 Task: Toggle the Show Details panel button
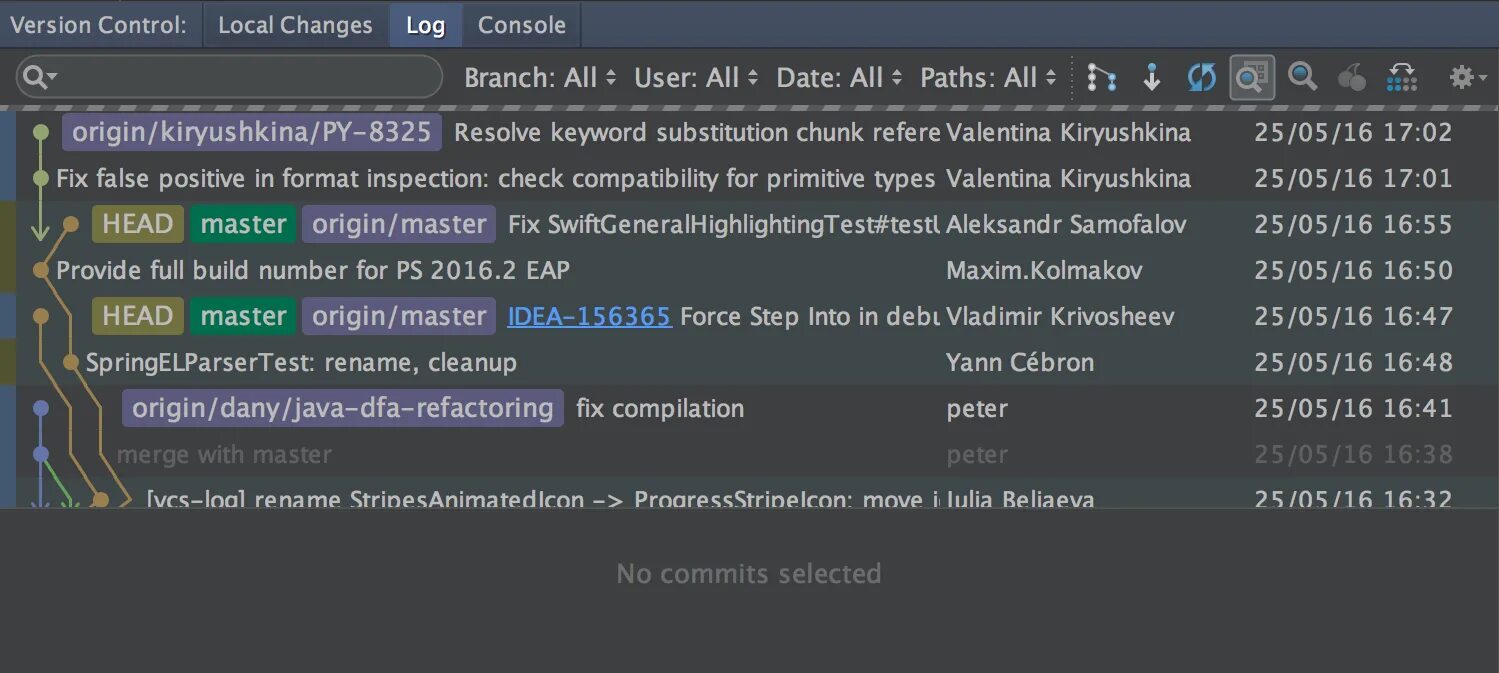coord(1251,78)
